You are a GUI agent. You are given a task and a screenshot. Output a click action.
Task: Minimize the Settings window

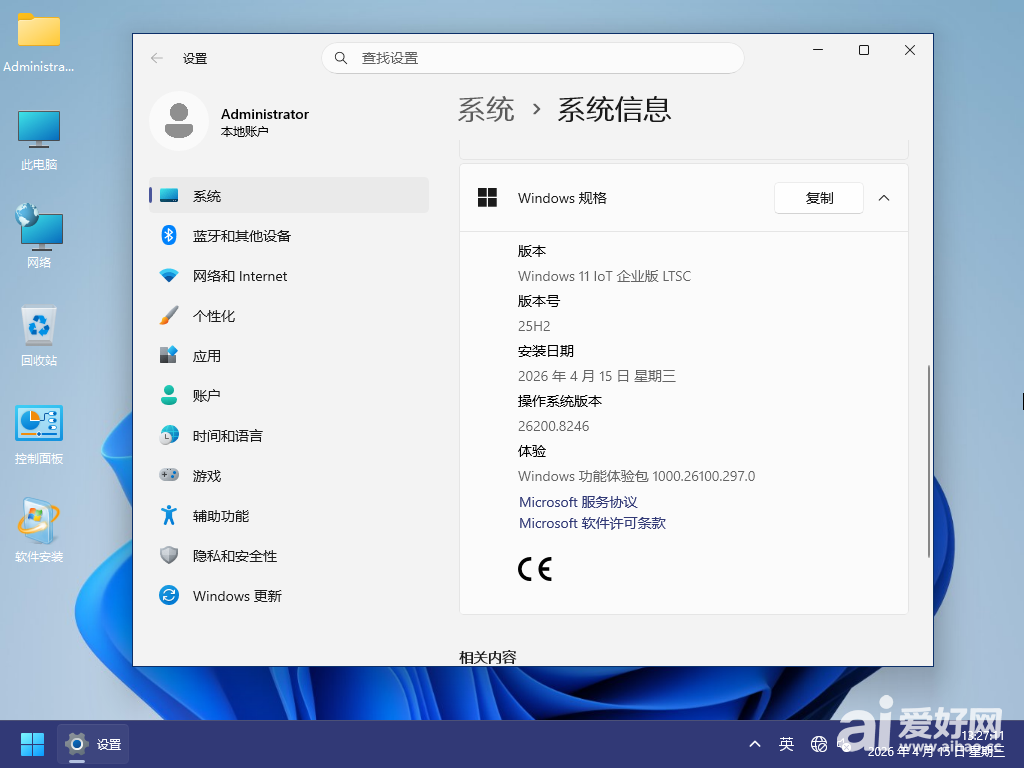point(818,50)
